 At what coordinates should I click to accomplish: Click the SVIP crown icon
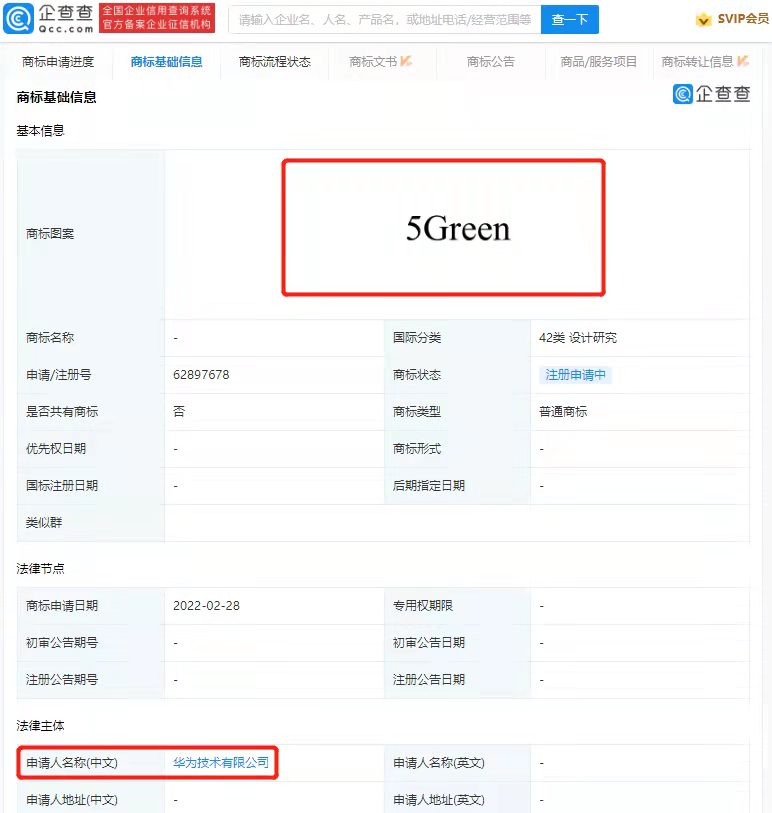point(703,20)
